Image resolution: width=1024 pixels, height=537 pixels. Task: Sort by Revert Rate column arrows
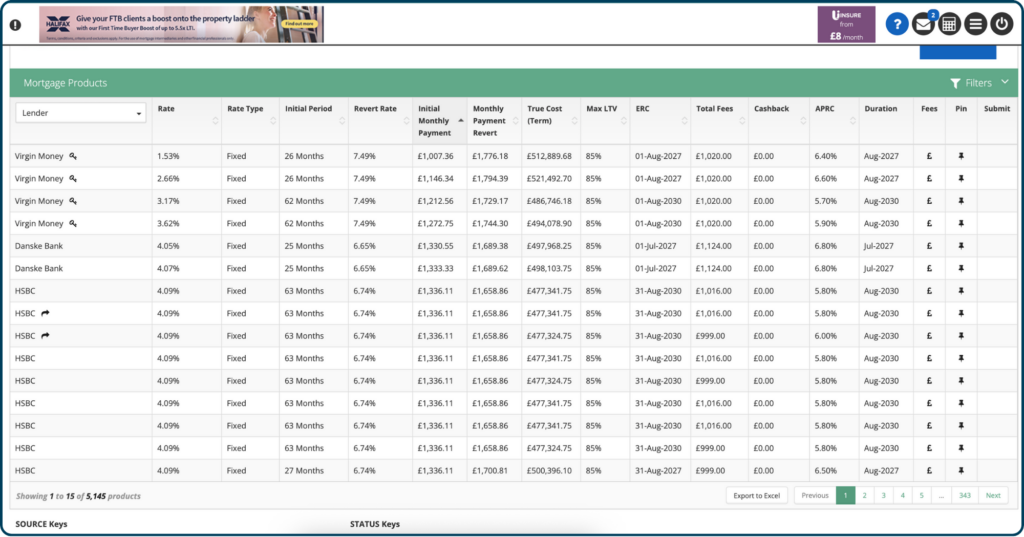(x=406, y=121)
